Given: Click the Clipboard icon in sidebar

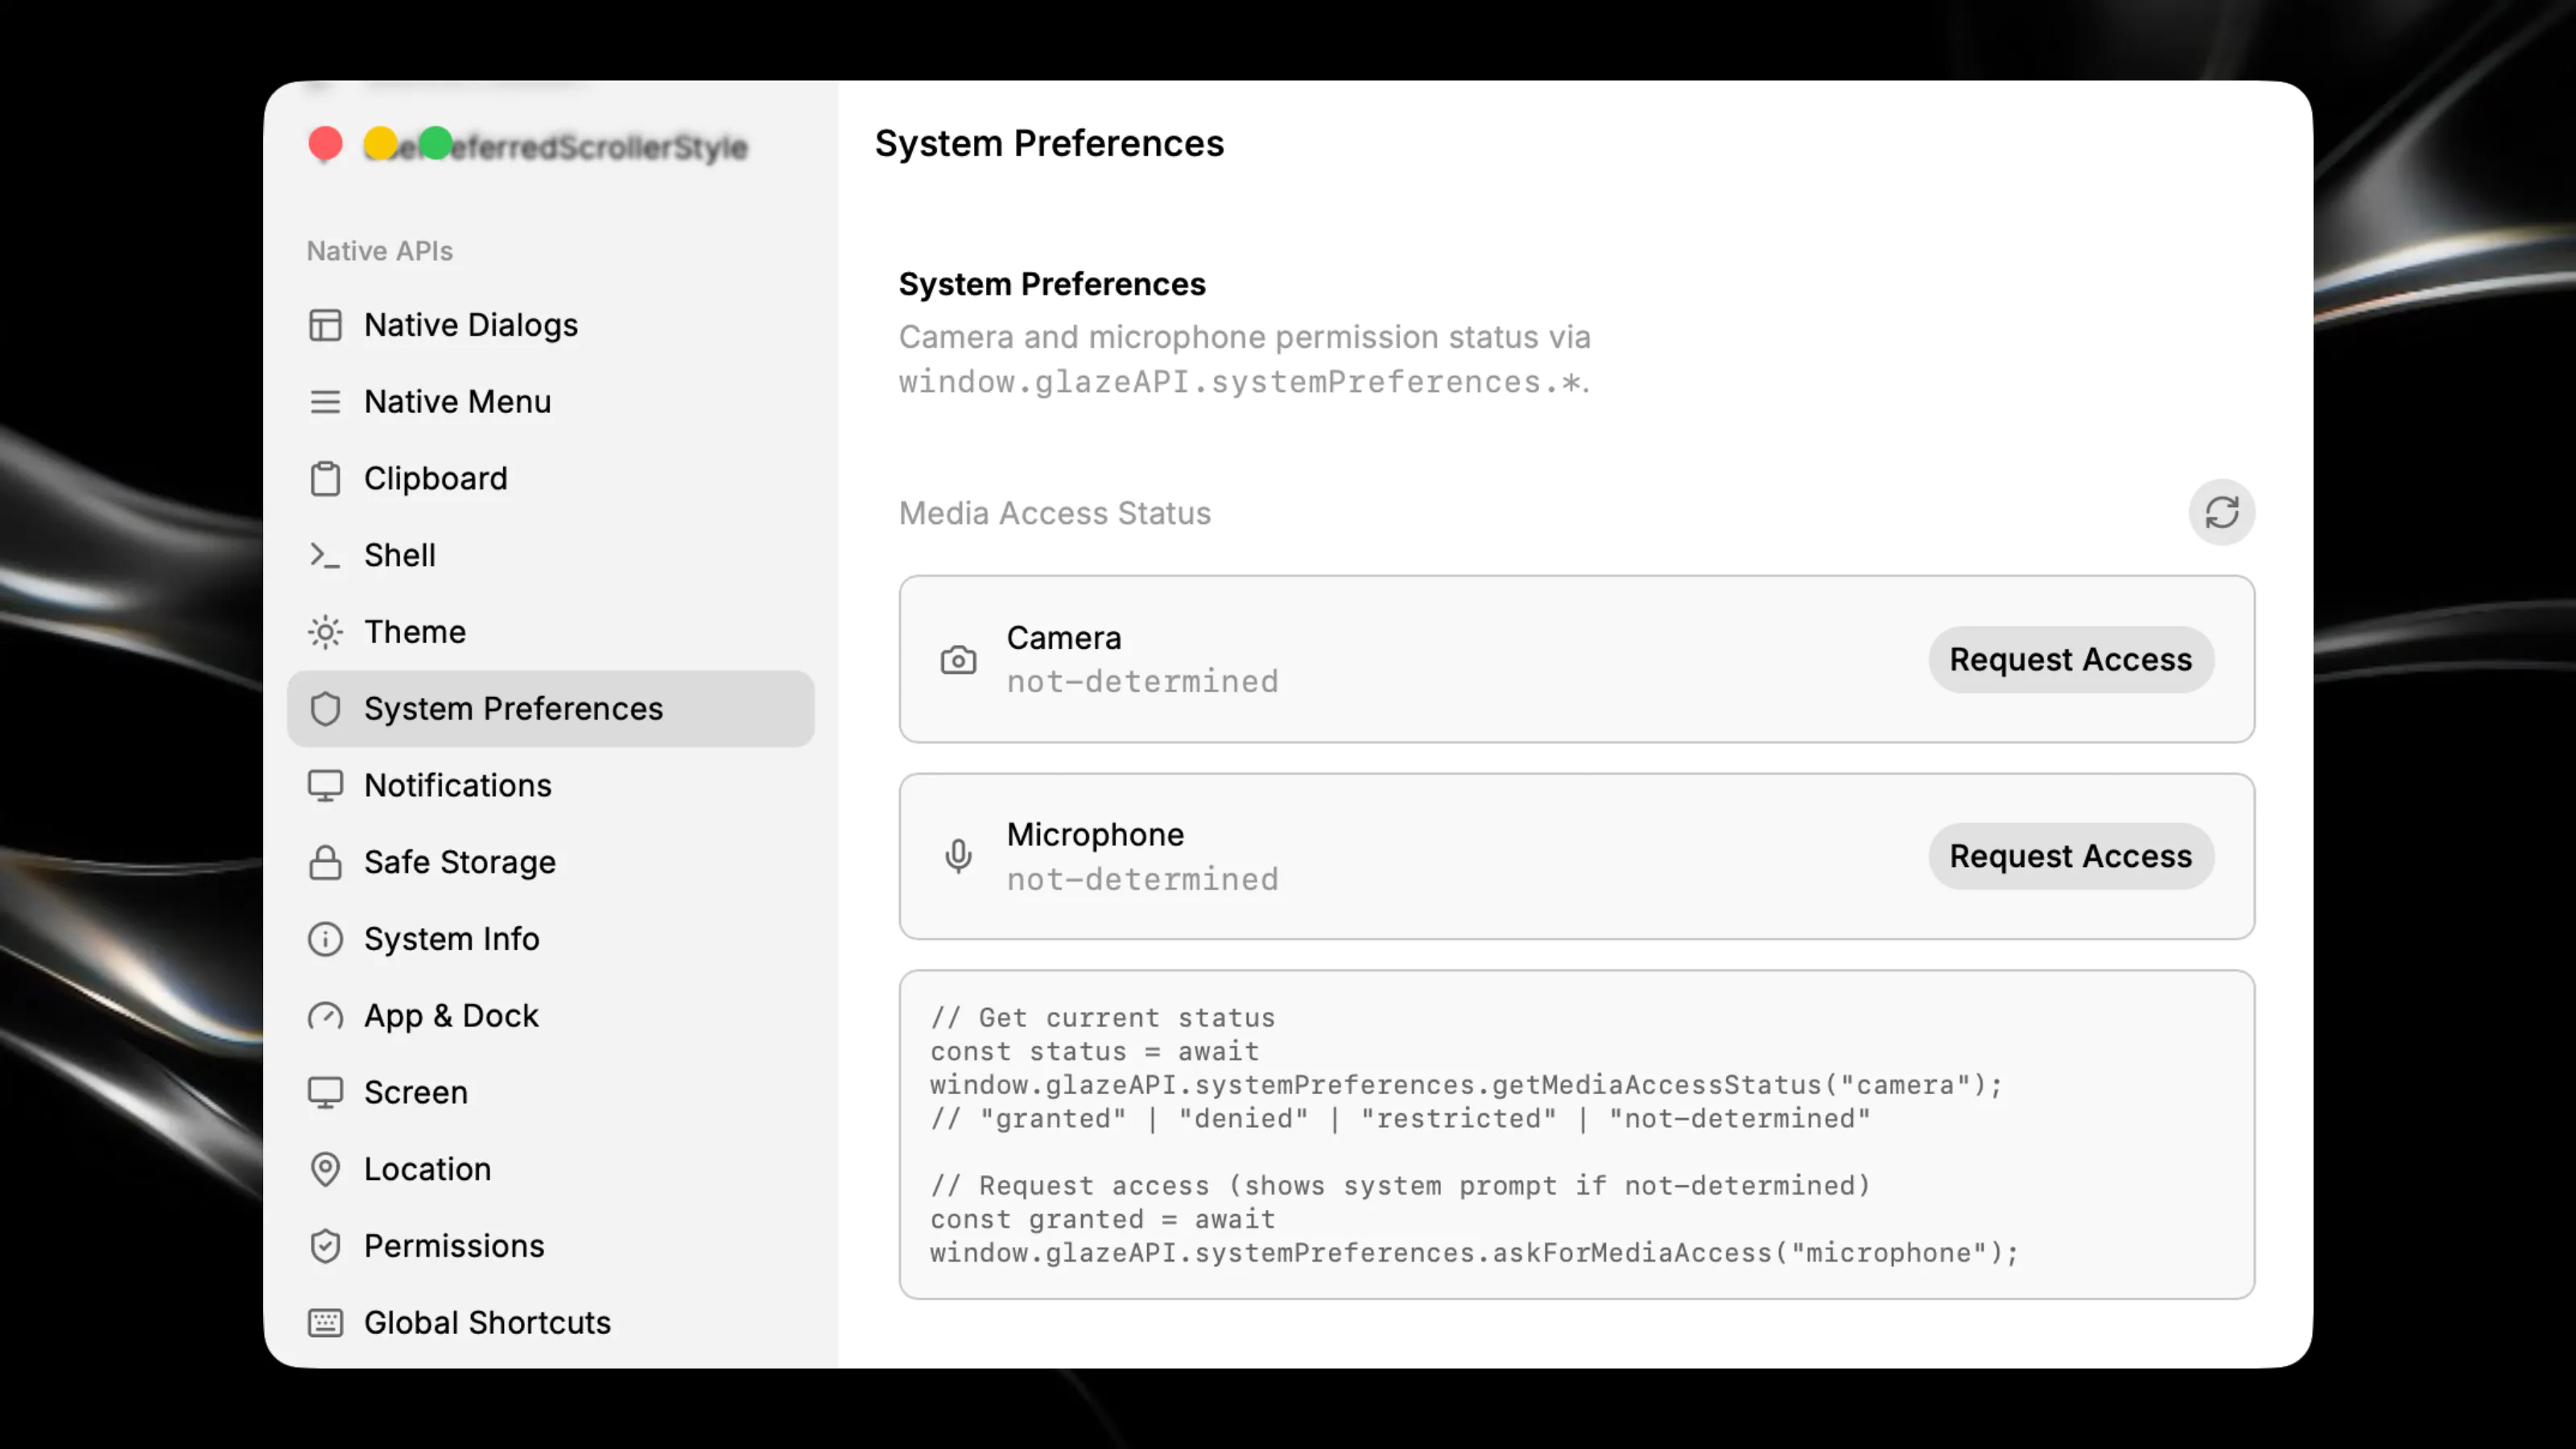Looking at the screenshot, I should tap(325, 478).
